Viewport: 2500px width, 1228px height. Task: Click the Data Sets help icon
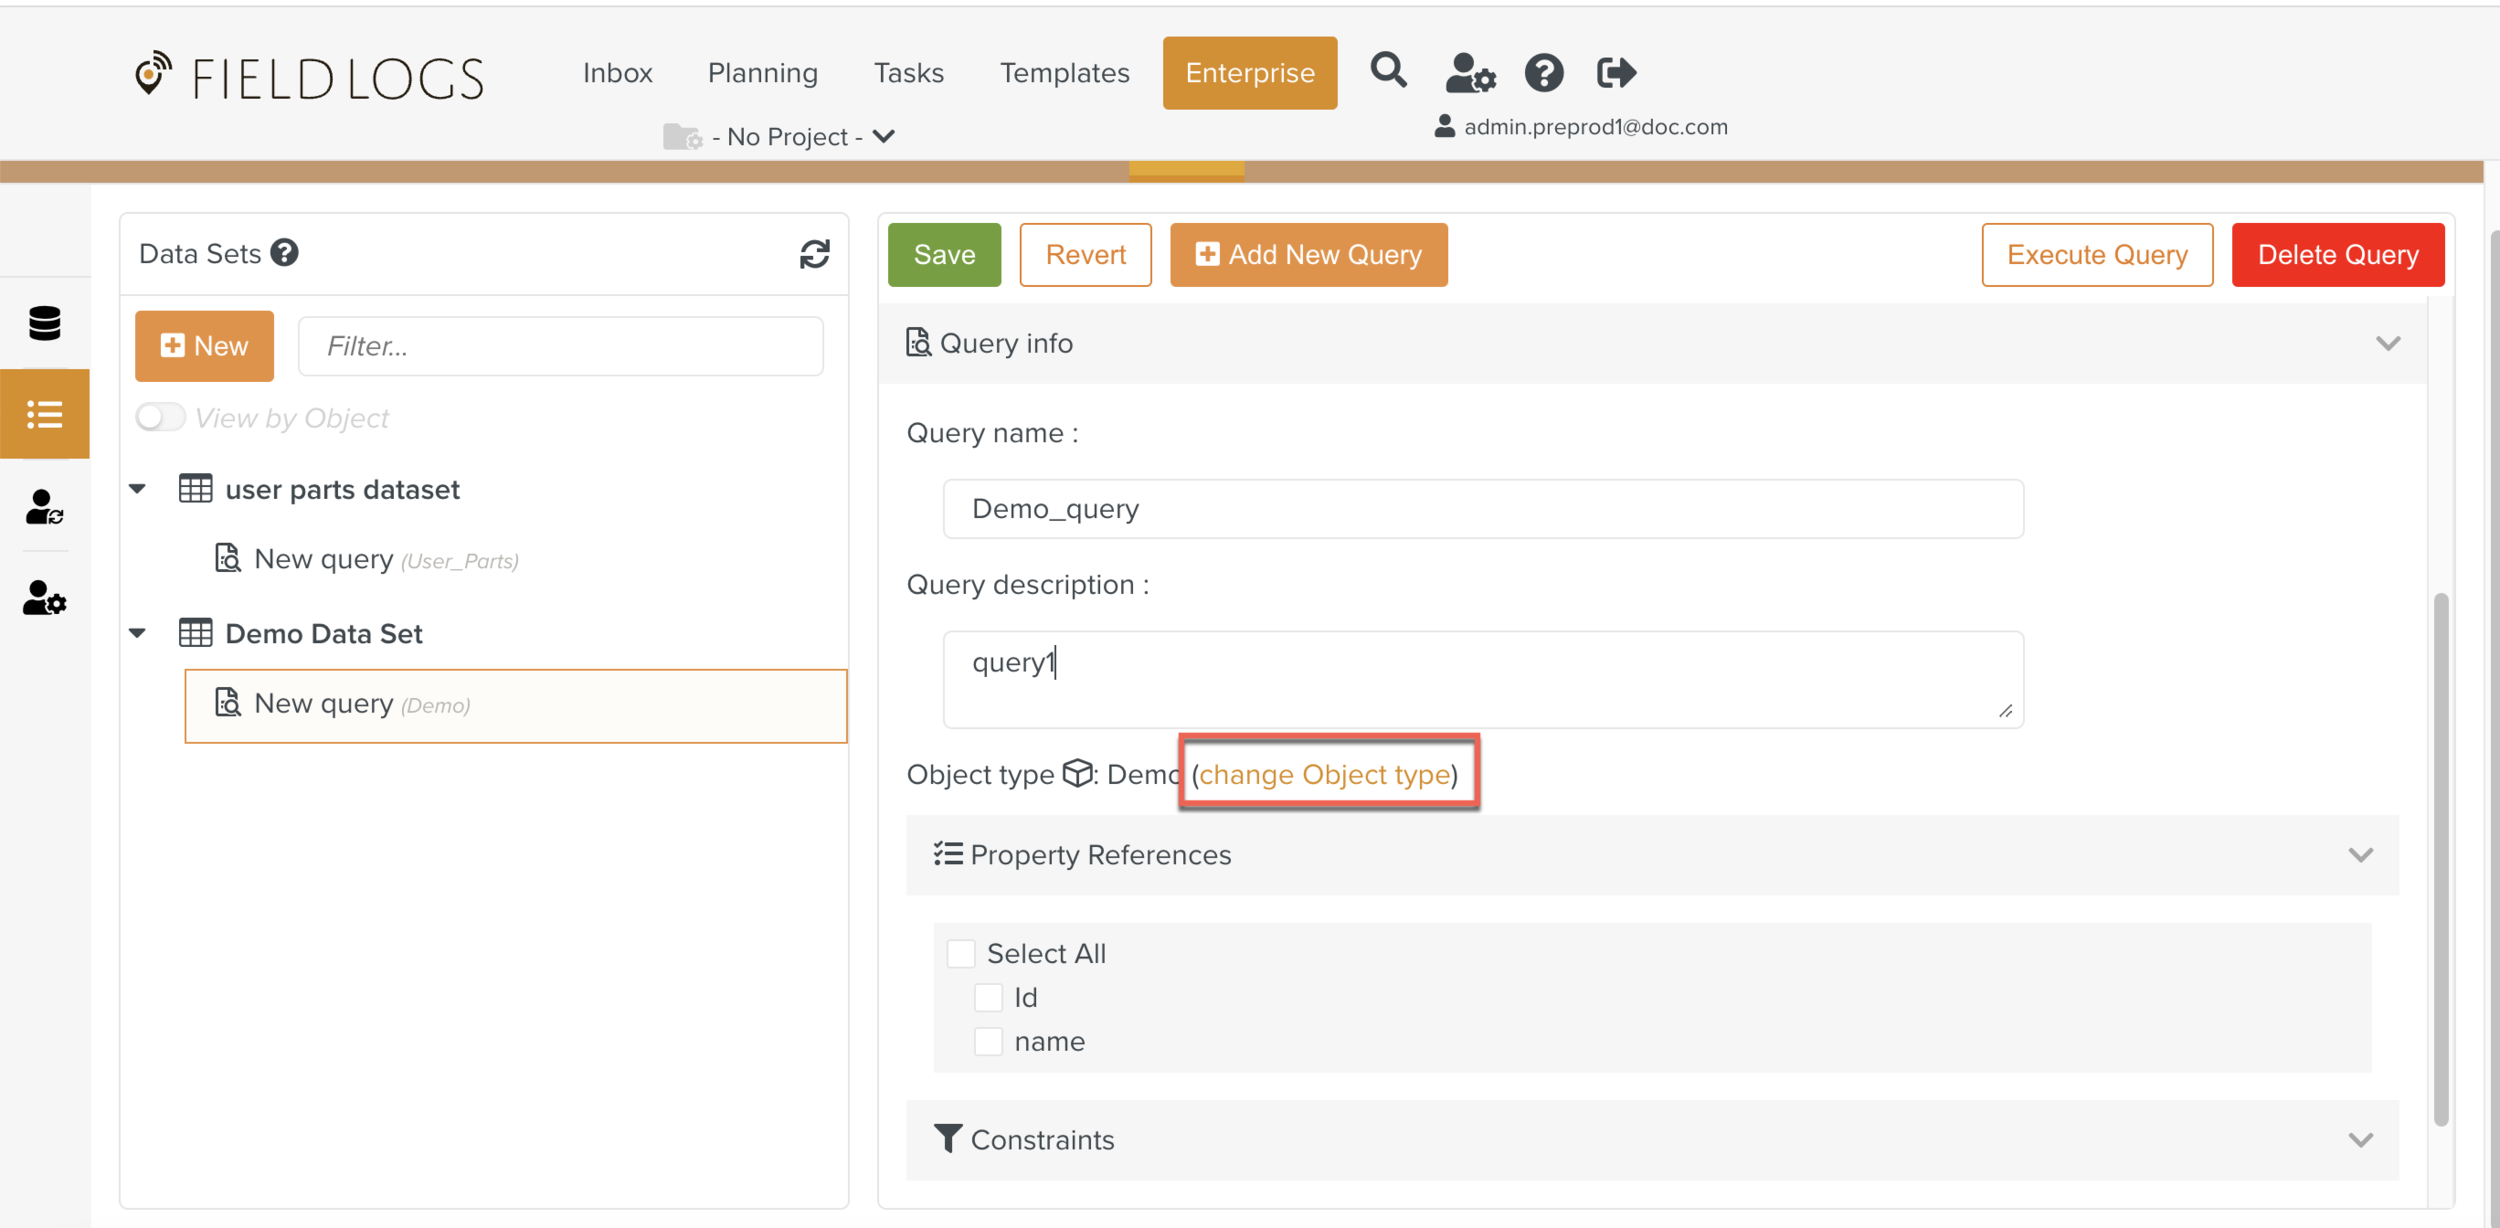285,253
